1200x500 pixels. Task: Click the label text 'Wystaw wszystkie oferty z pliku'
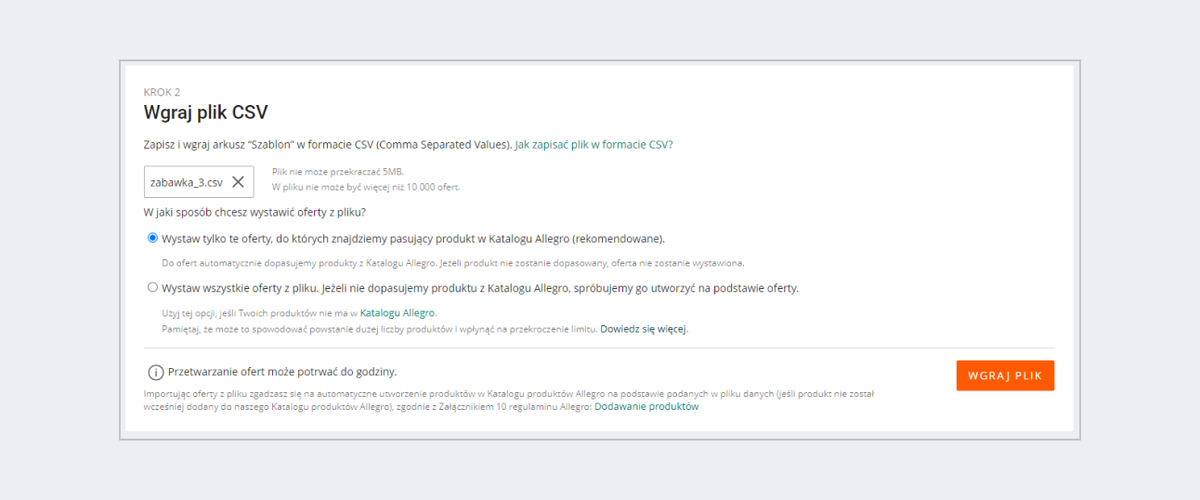(240, 288)
